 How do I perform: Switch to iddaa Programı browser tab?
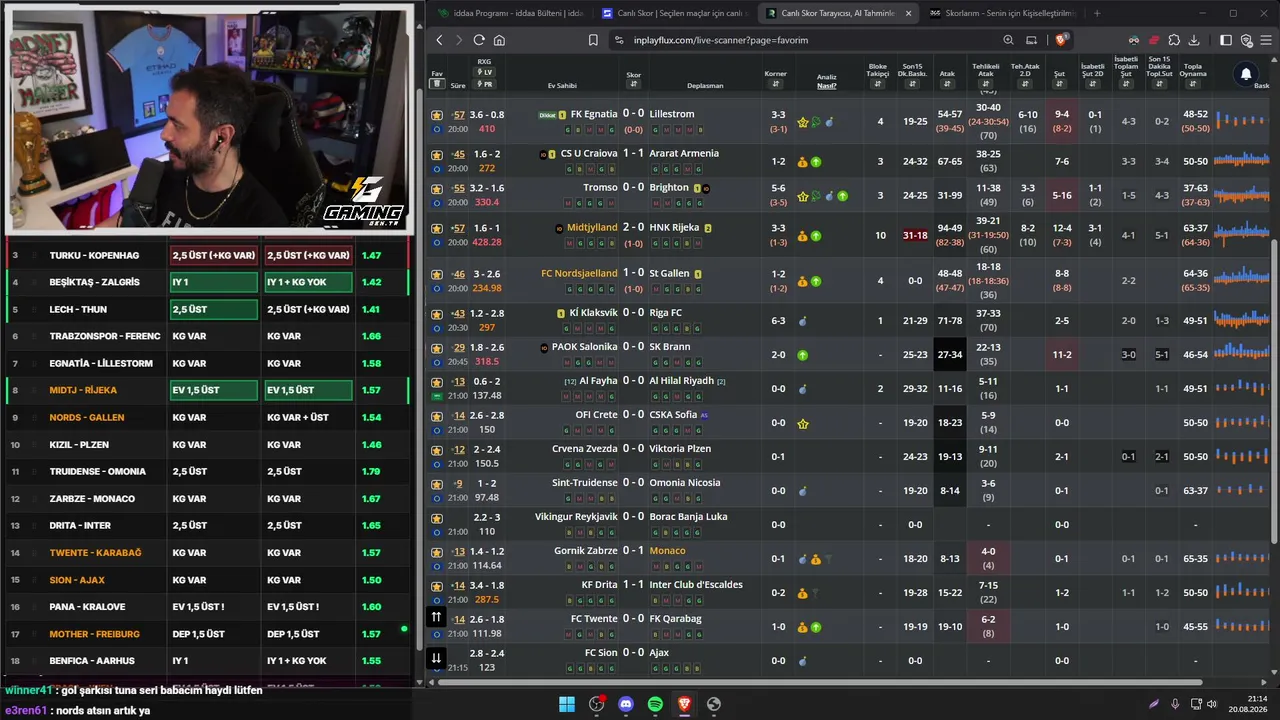(x=511, y=13)
